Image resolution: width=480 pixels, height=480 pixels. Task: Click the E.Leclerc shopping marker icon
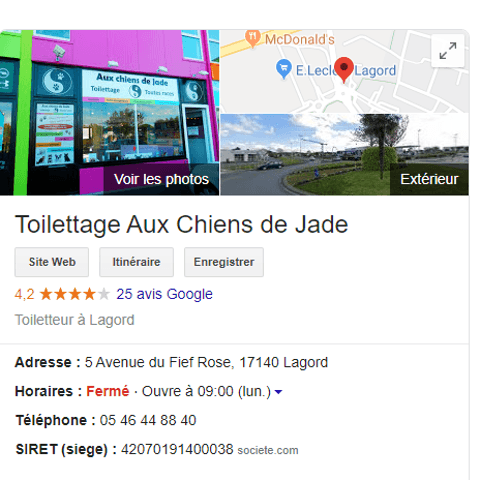[284, 69]
